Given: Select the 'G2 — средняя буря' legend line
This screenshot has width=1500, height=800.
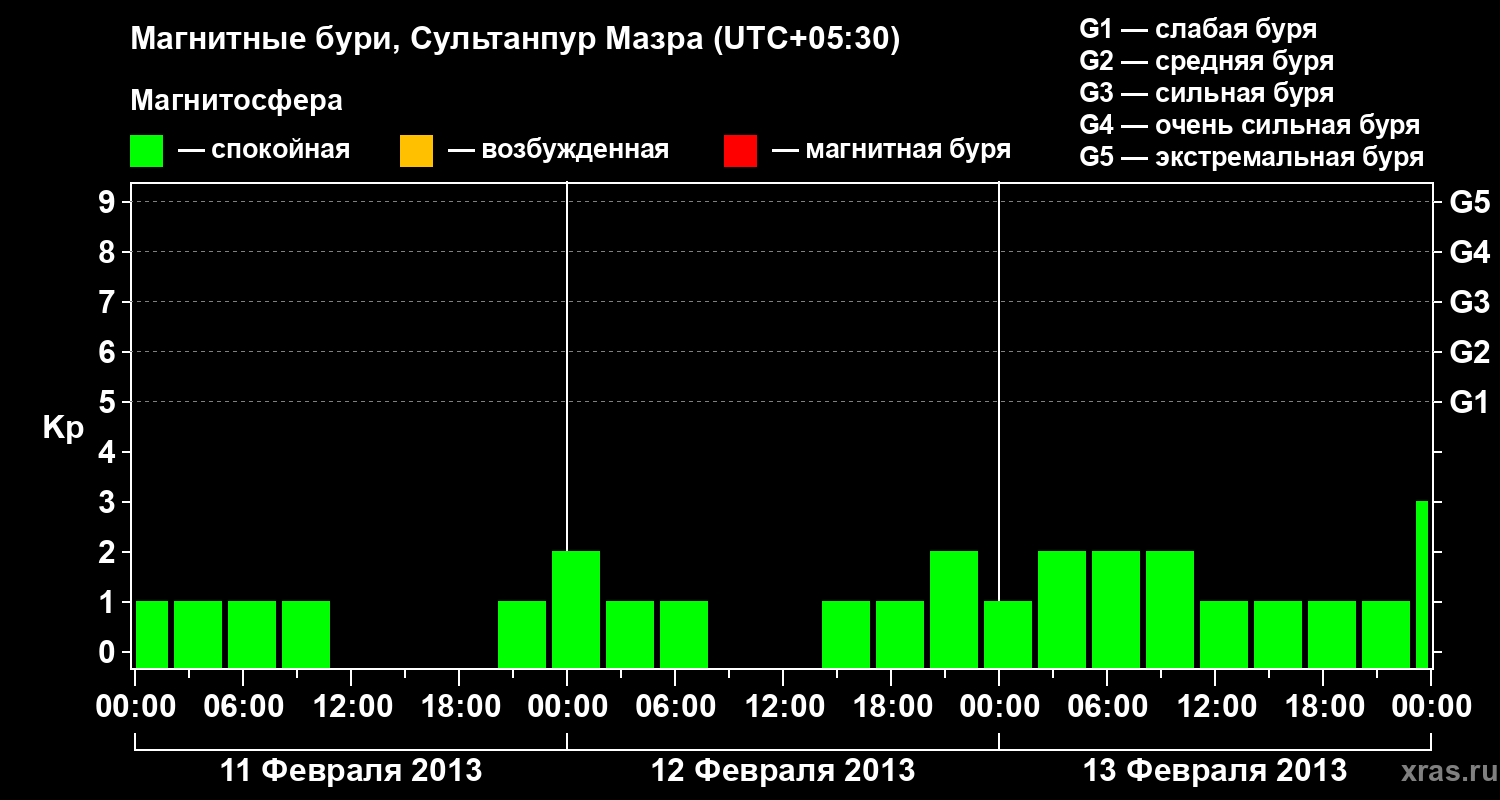Looking at the screenshot, I should click(x=1207, y=61).
